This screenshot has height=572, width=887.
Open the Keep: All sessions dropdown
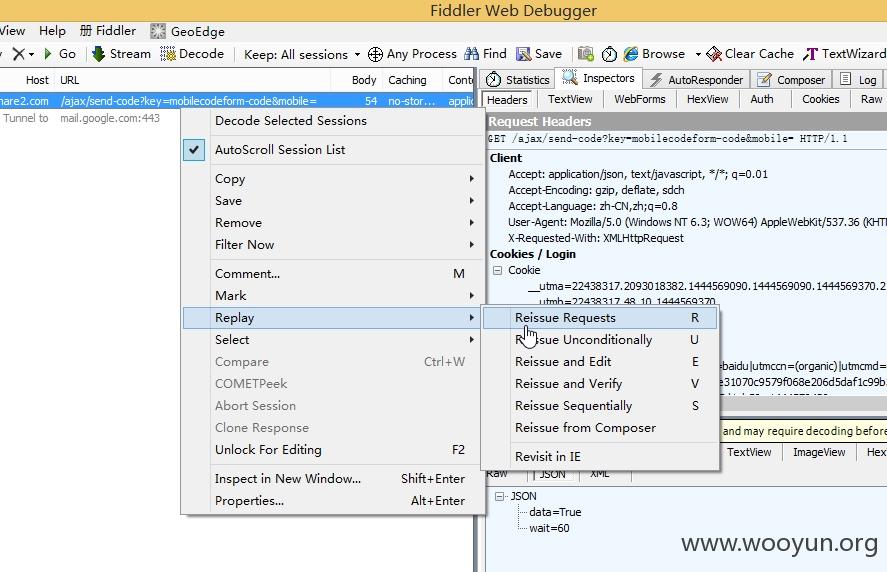click(302, 54)
